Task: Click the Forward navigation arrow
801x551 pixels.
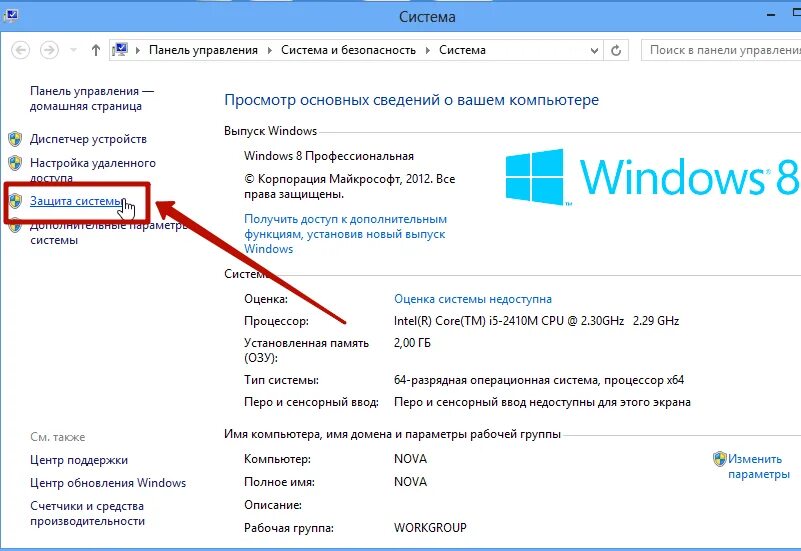Action: pos(49,50)
